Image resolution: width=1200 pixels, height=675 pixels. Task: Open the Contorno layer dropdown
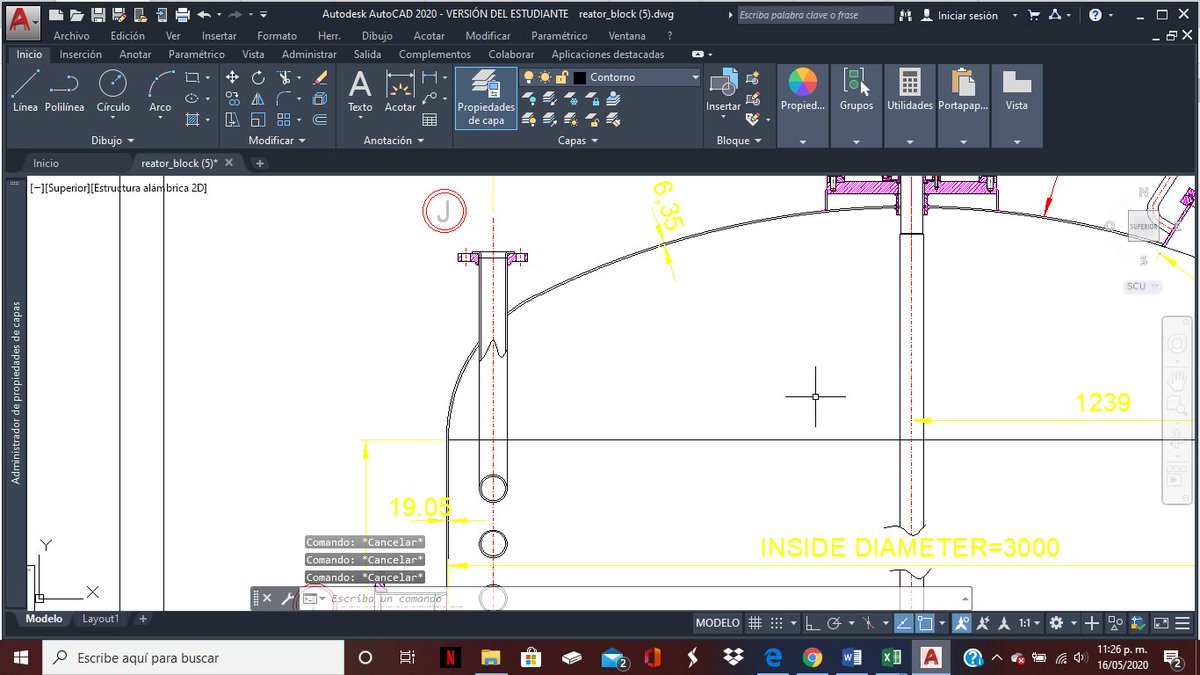coord(695,78)
